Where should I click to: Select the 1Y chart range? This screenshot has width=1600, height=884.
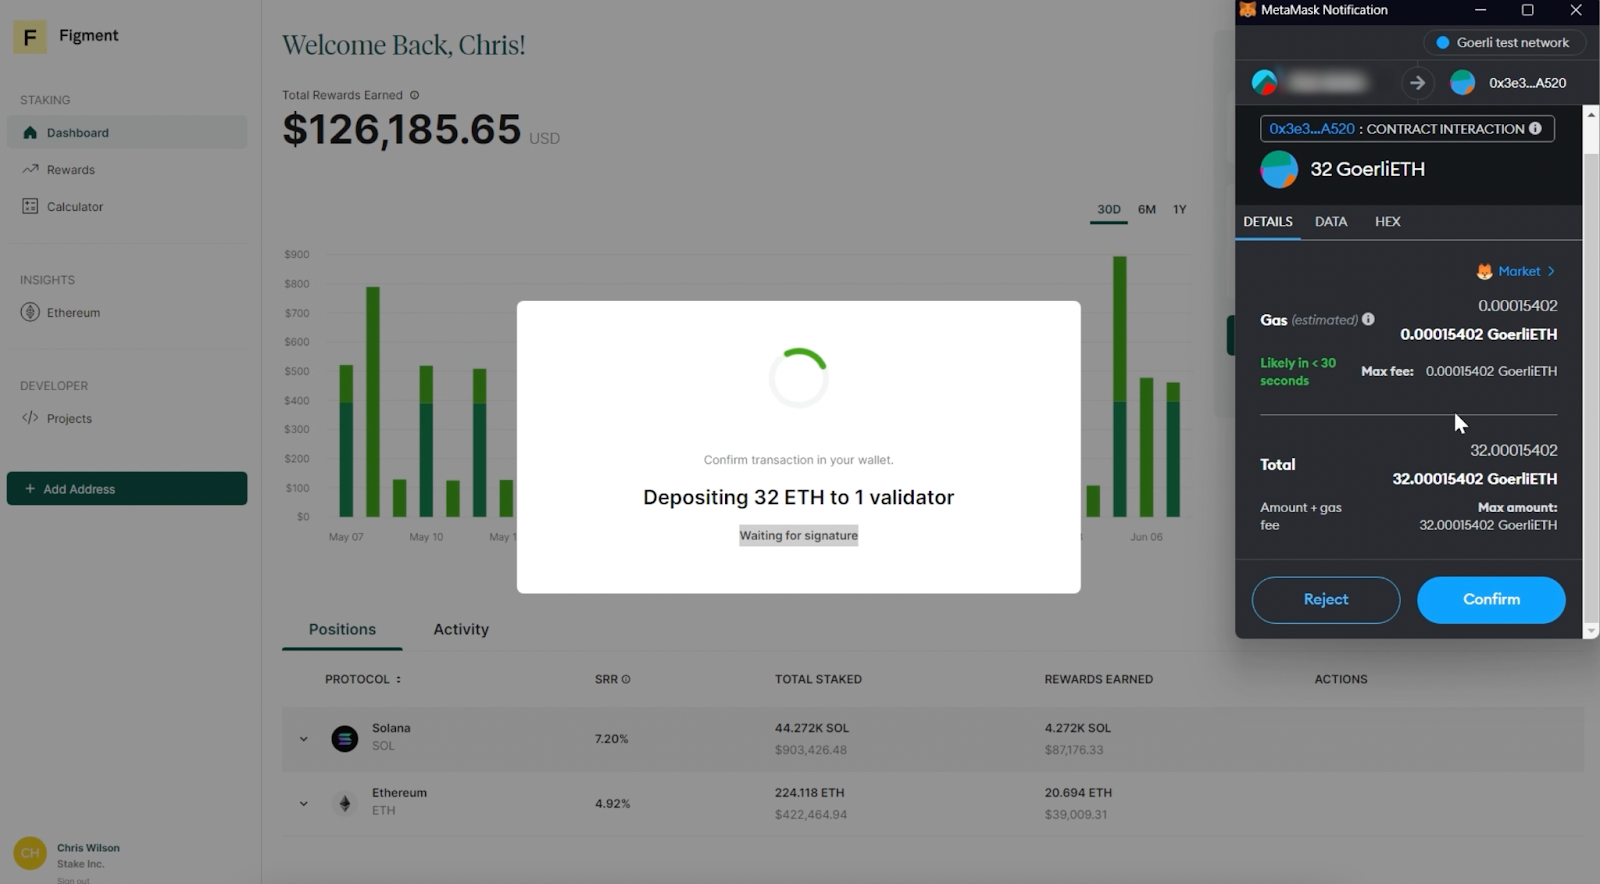tap(1180, 210)
